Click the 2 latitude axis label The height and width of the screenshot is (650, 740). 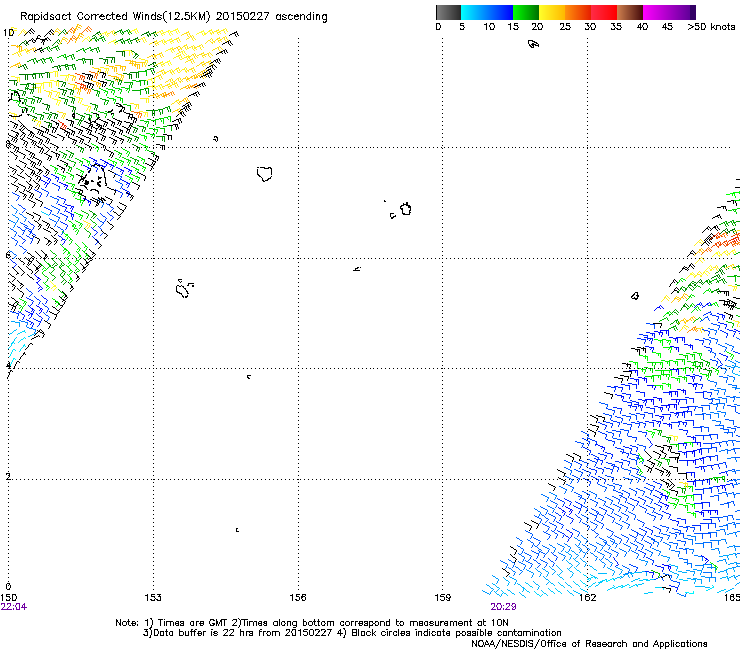click(8, 477)
